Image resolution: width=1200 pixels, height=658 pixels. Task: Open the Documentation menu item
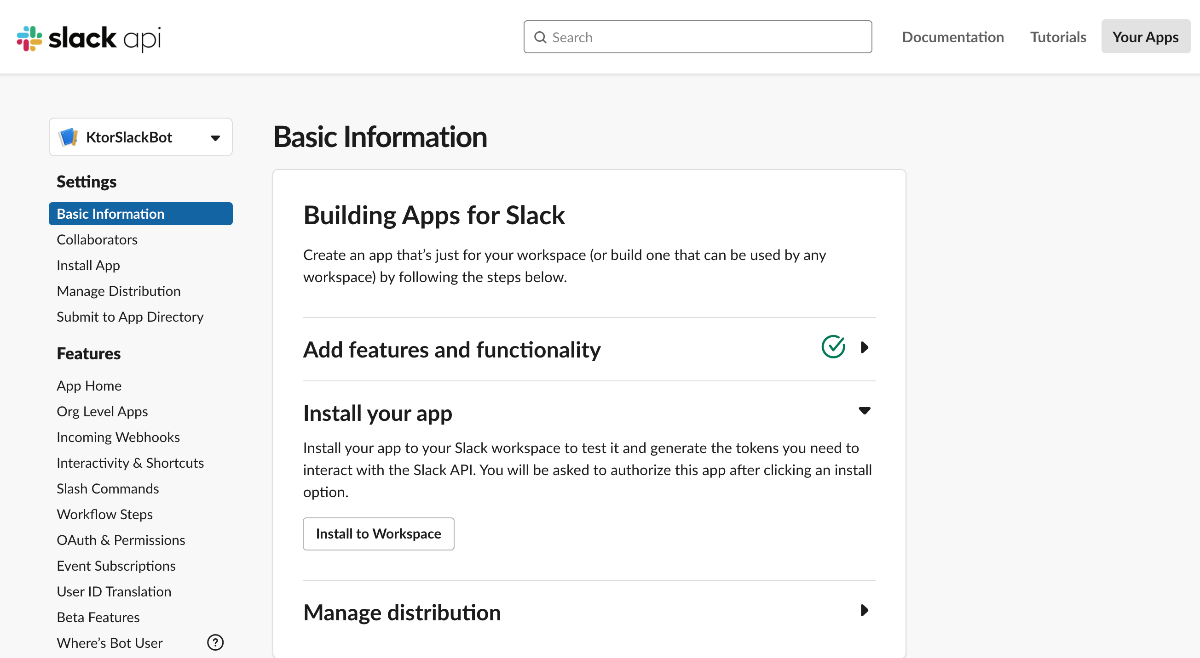coord(952,37)
